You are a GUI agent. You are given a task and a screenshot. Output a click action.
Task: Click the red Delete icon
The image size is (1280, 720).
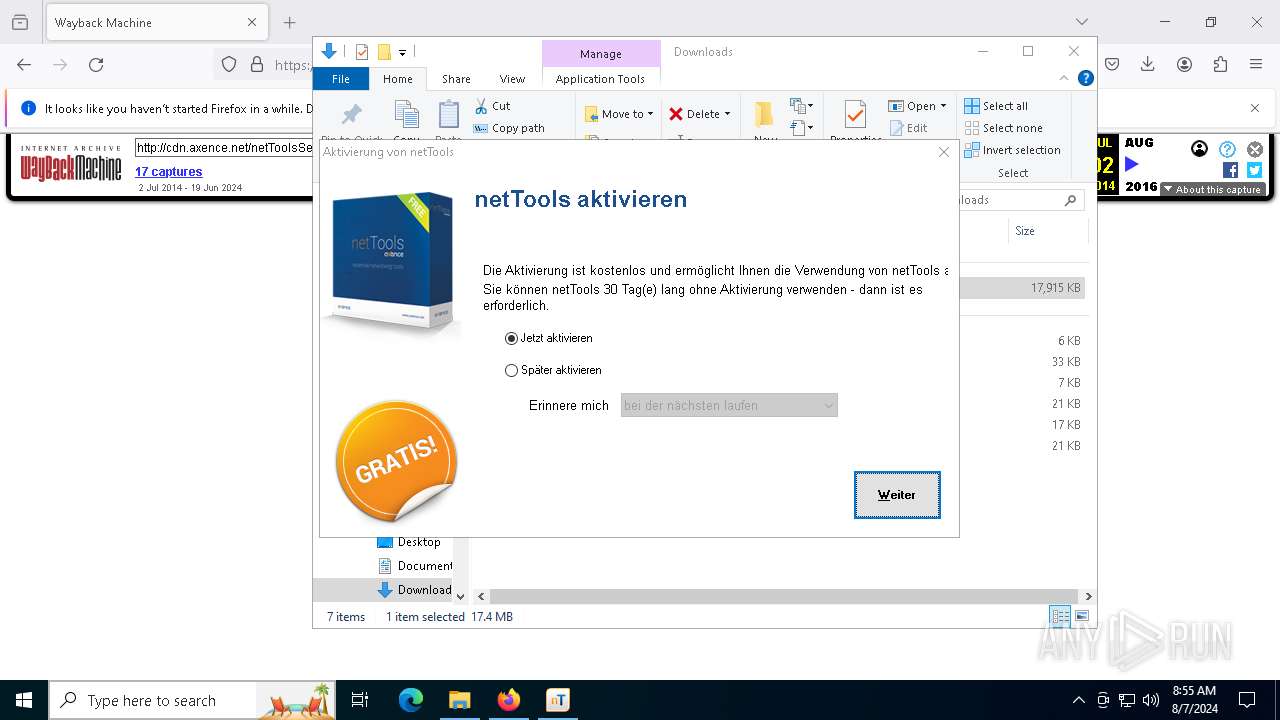pyautogui.click(x=676, y=114)
